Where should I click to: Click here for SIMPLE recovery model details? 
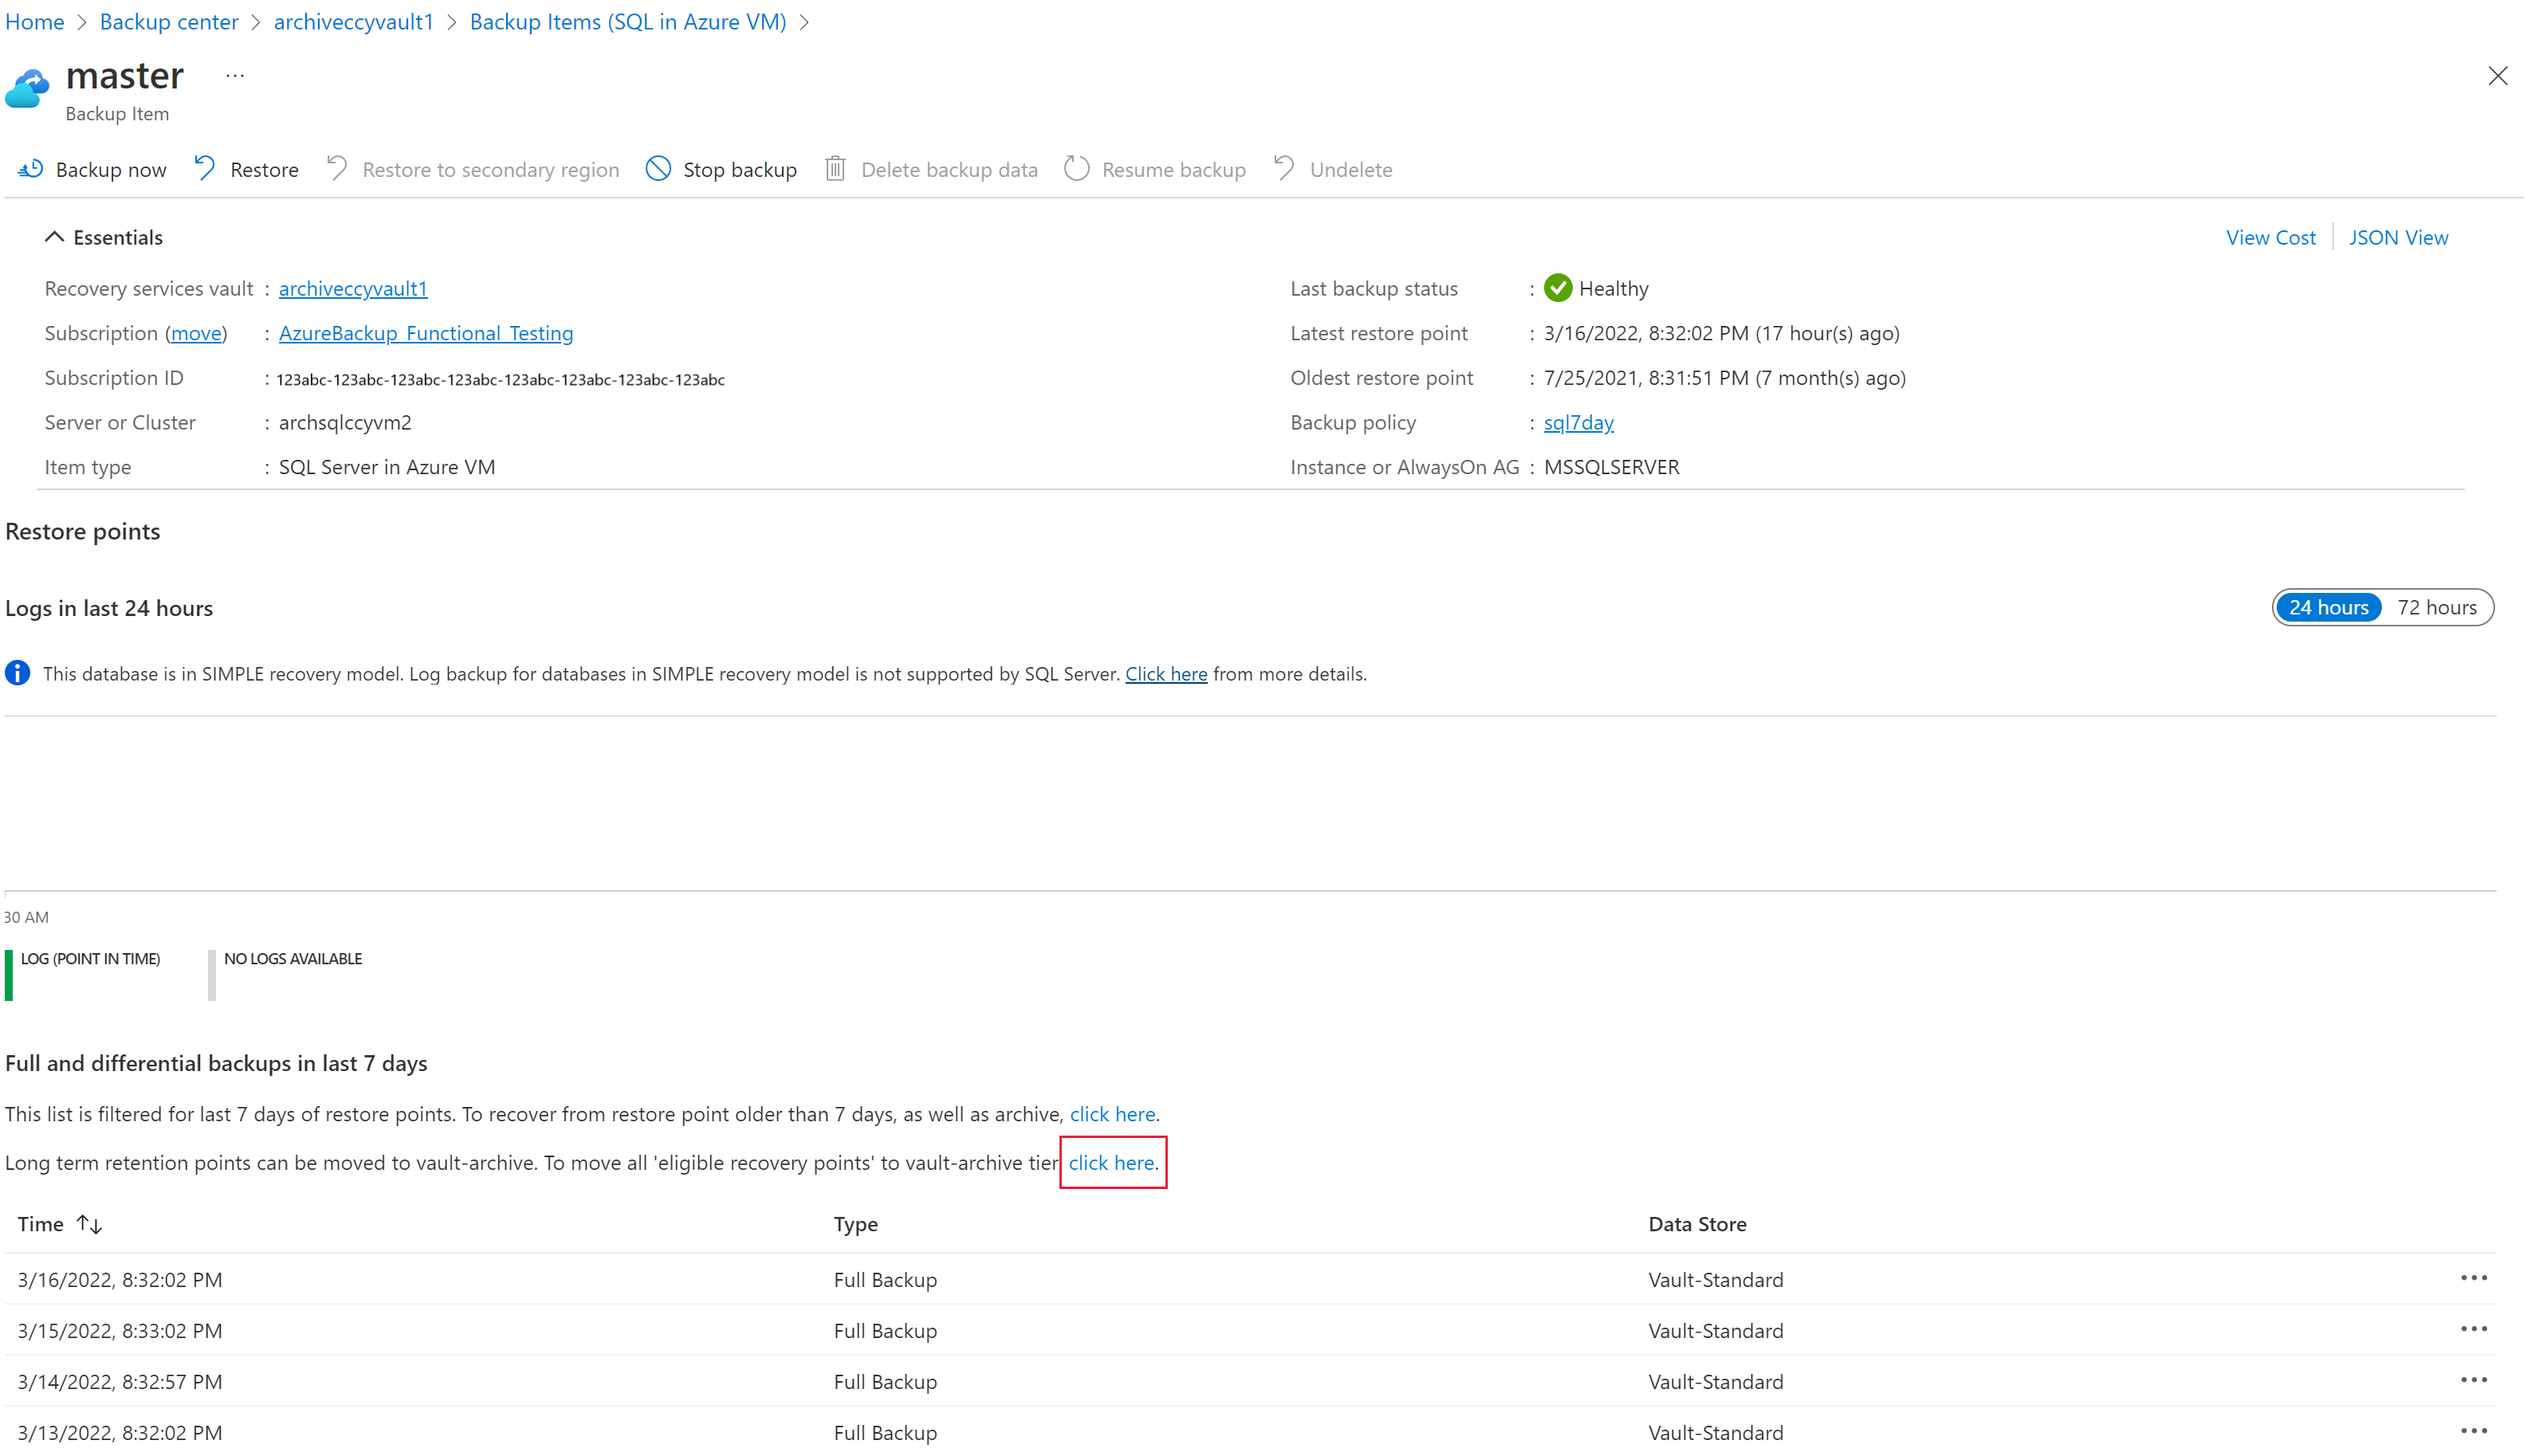click(x=1166, y=673)
